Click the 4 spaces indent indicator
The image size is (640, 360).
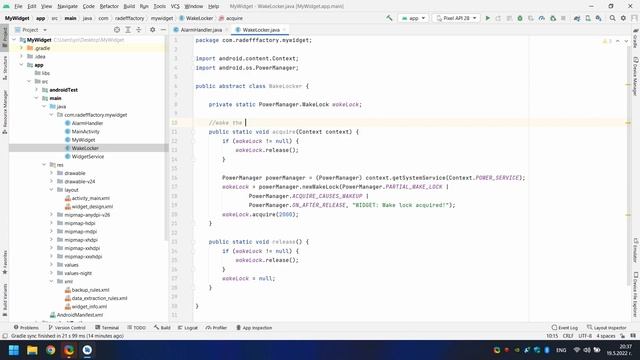[606, 336]
